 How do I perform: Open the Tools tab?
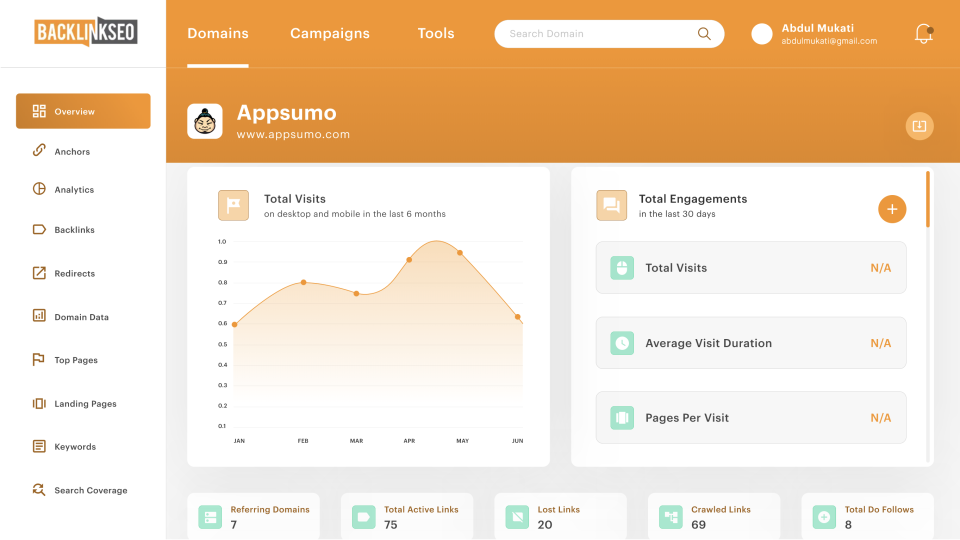436,33
